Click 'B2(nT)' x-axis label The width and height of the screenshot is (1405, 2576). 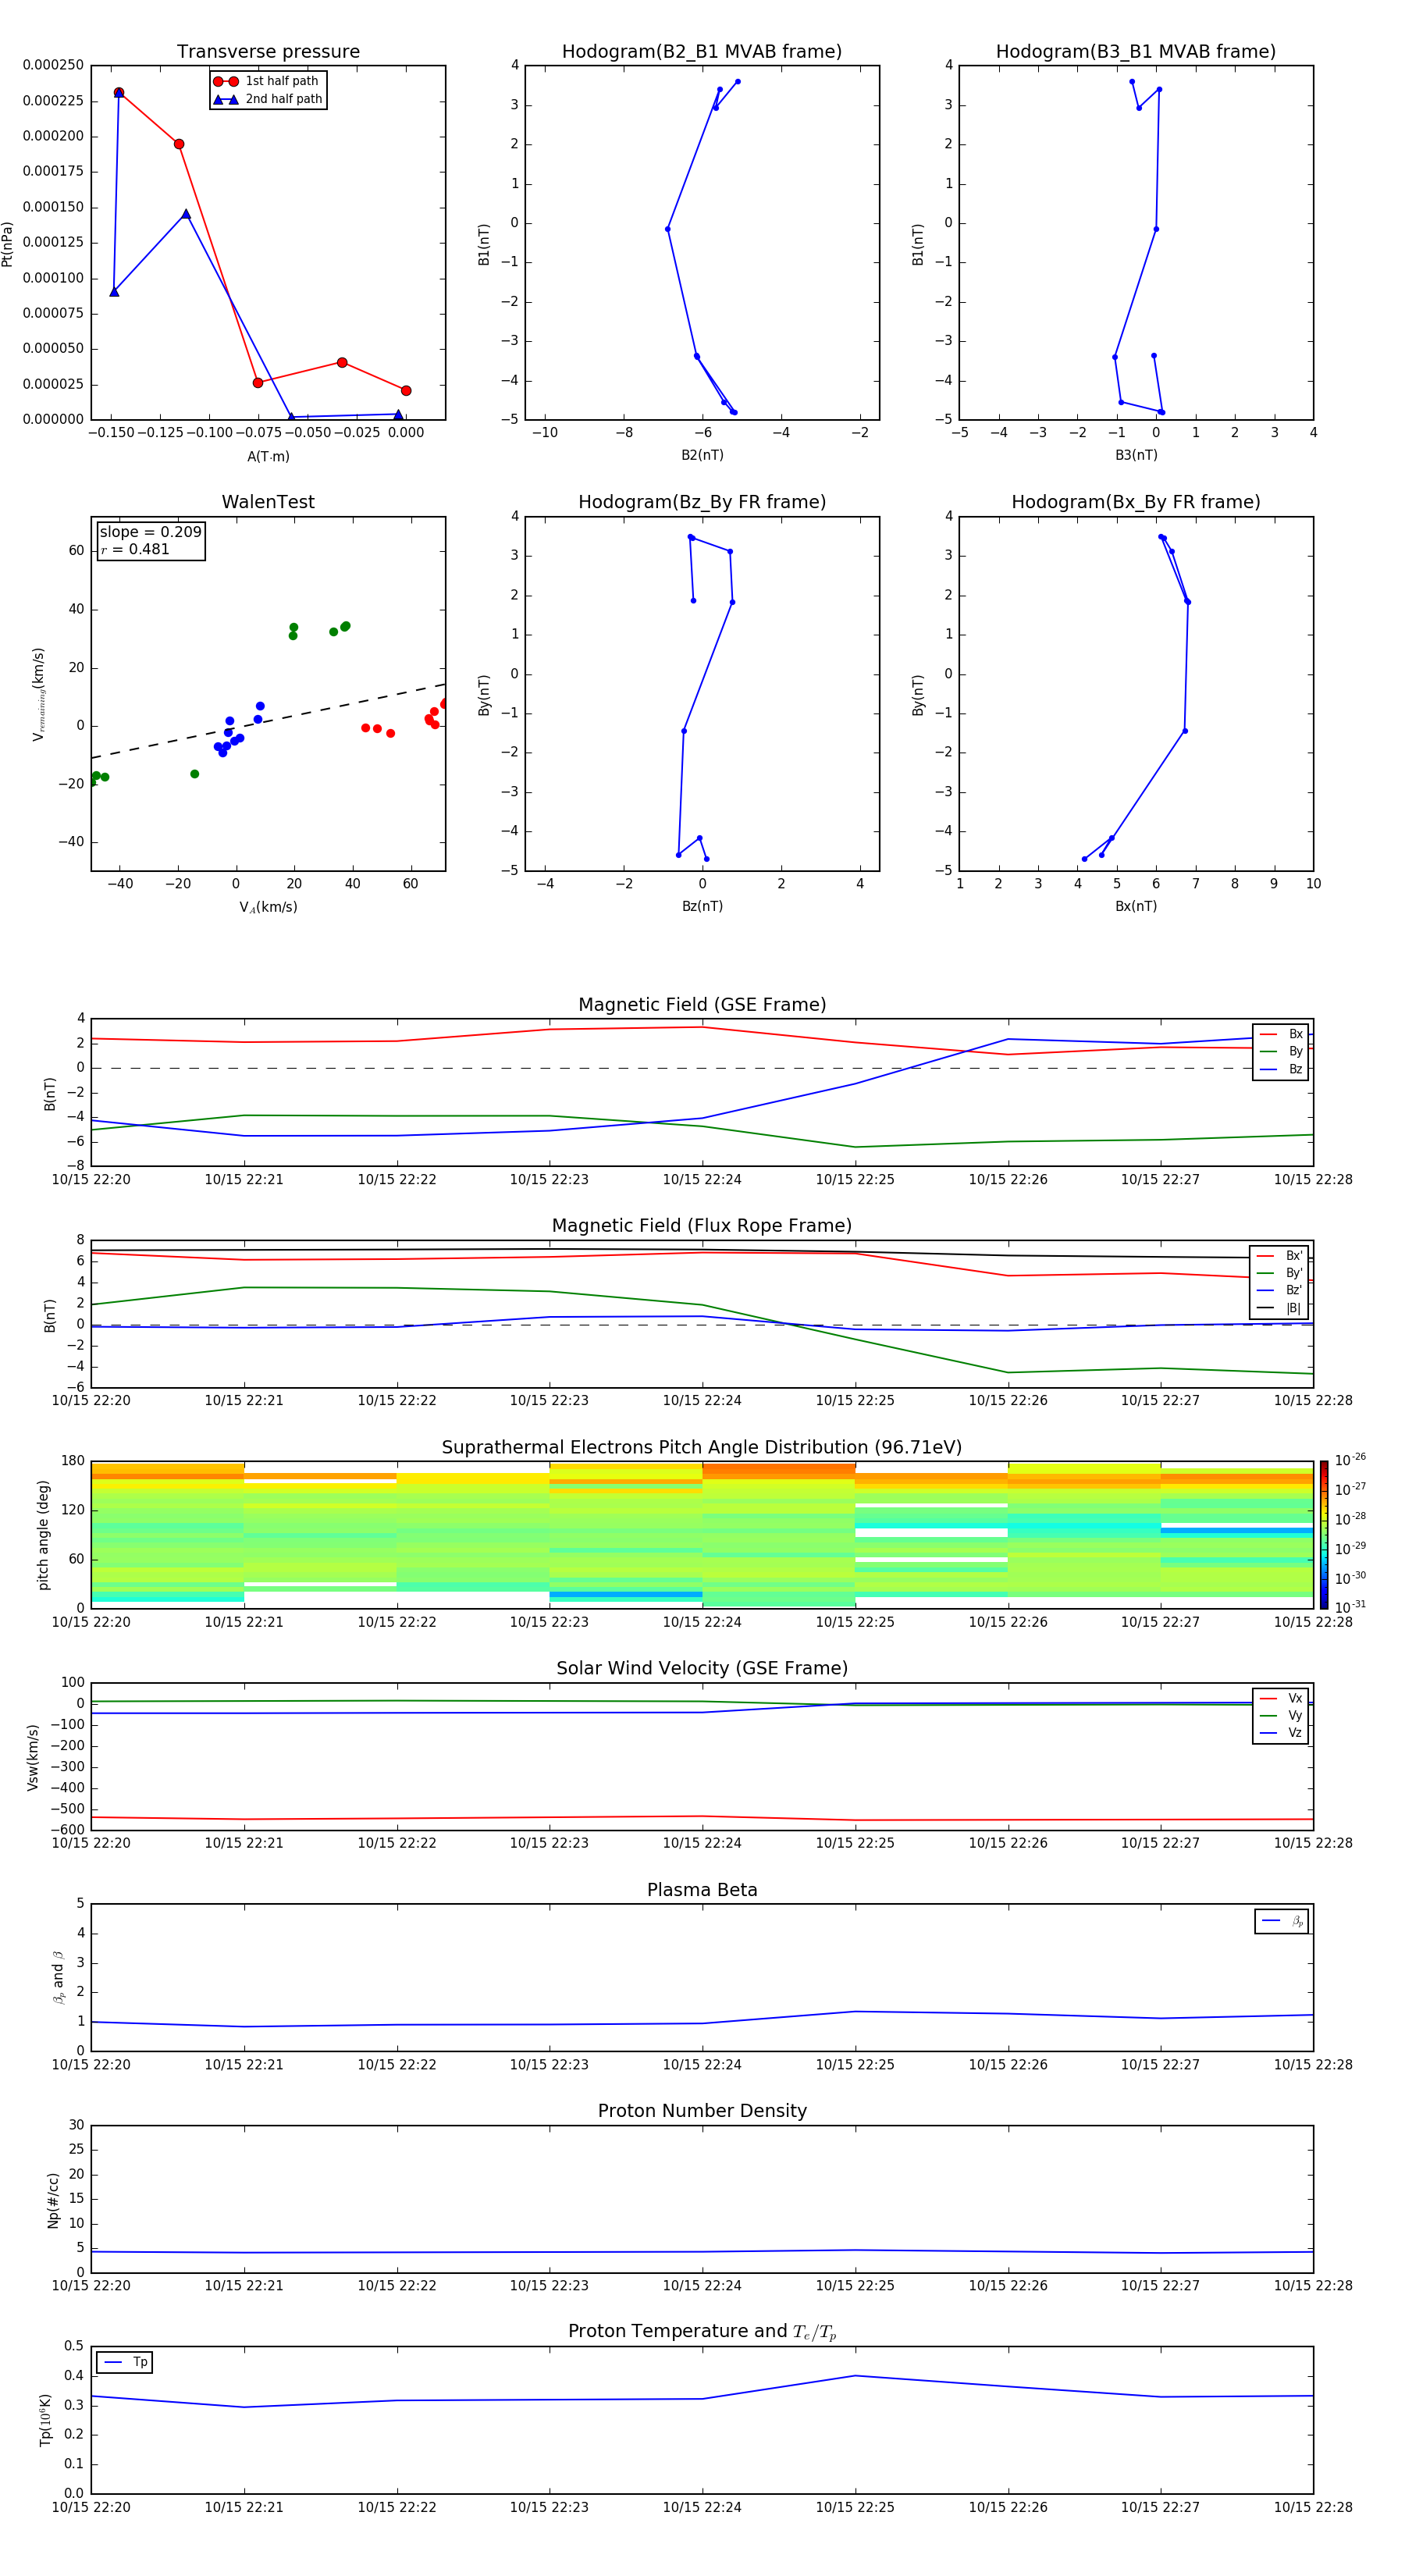click(x=702, y=455)
